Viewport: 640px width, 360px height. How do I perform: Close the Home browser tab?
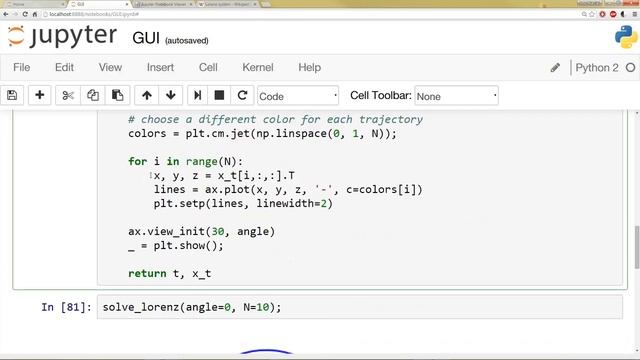click(63, 4)
